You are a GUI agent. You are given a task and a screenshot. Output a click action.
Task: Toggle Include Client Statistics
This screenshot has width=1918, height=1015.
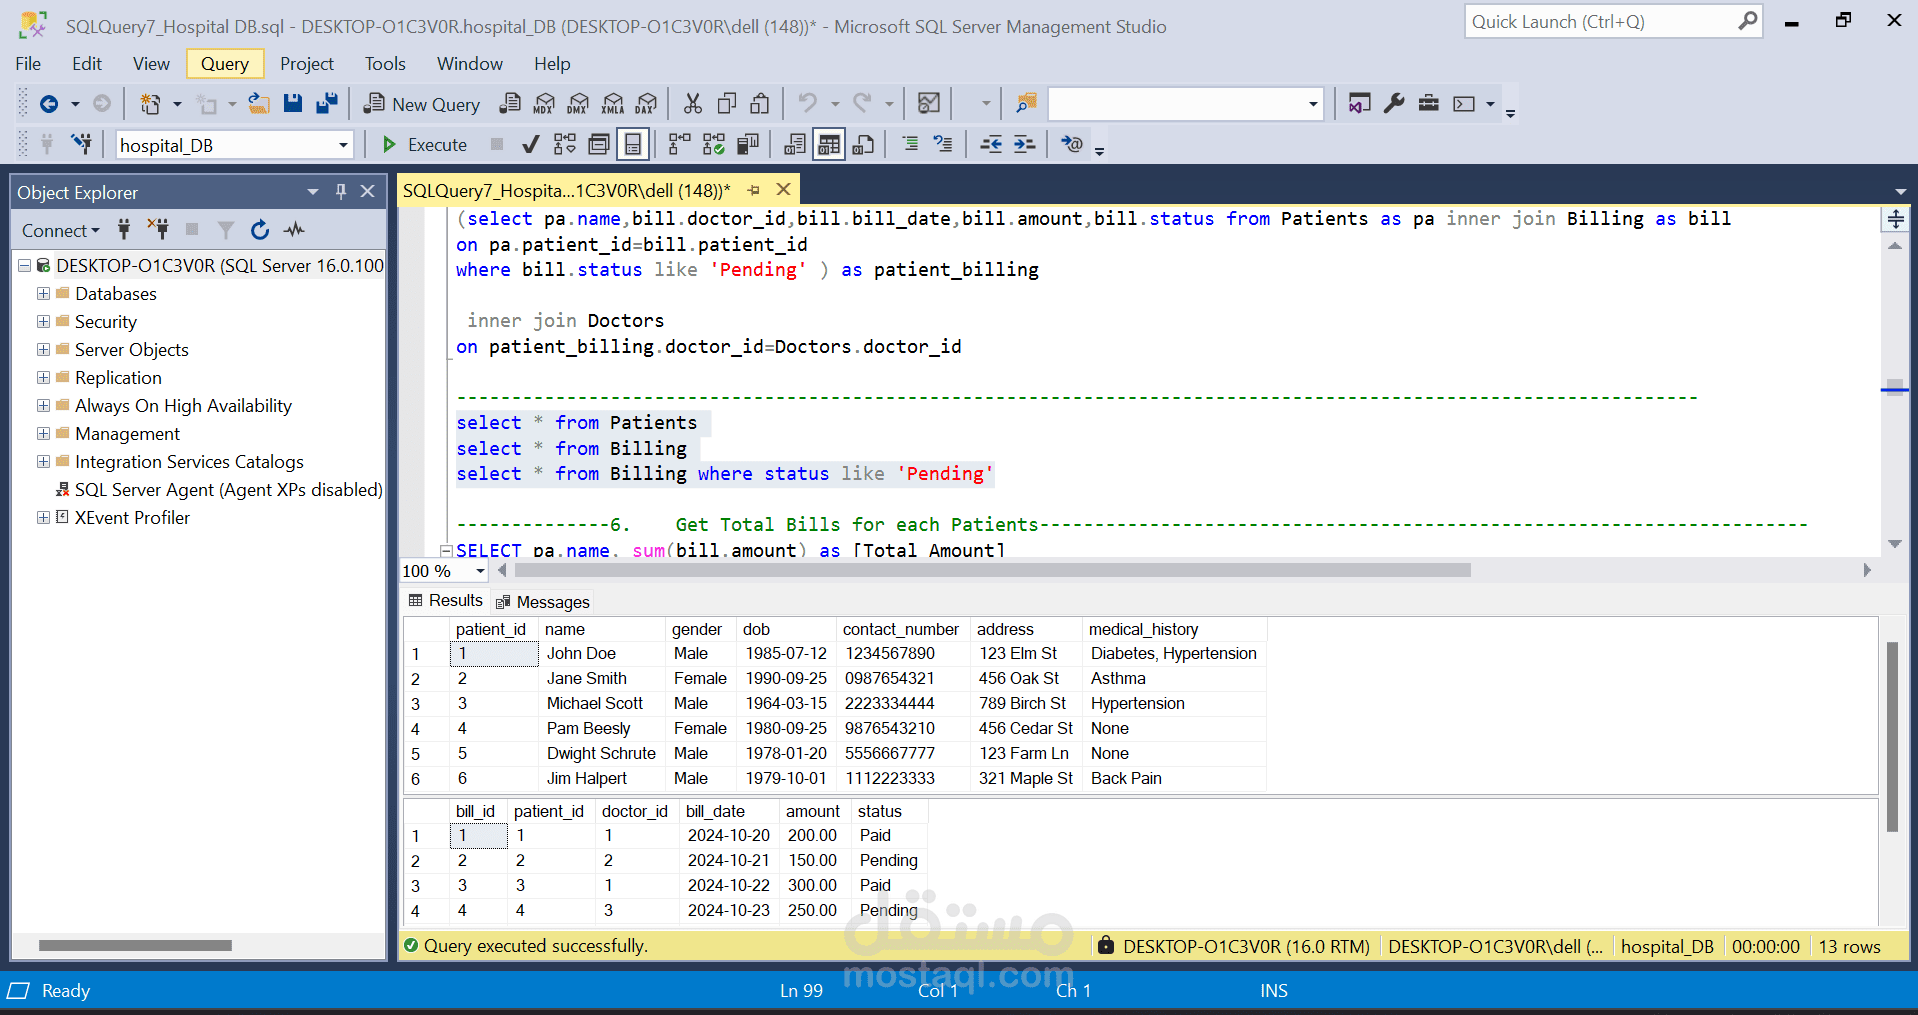coord(747,145)
